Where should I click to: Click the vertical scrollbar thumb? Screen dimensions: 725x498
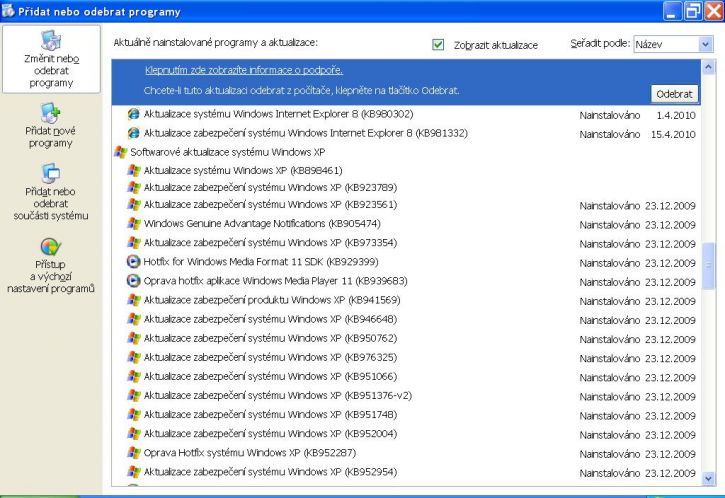[x=708, y=265]
